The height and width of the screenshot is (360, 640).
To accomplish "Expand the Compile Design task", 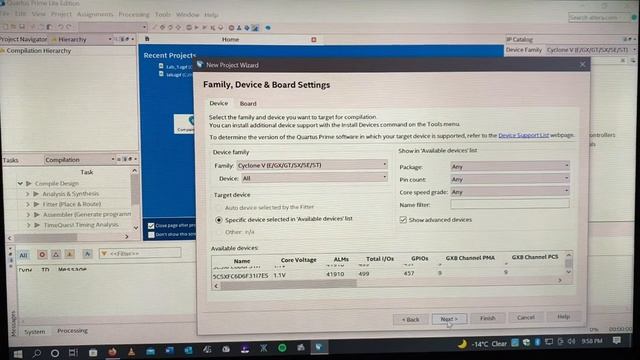I will [x=20, y=184].
